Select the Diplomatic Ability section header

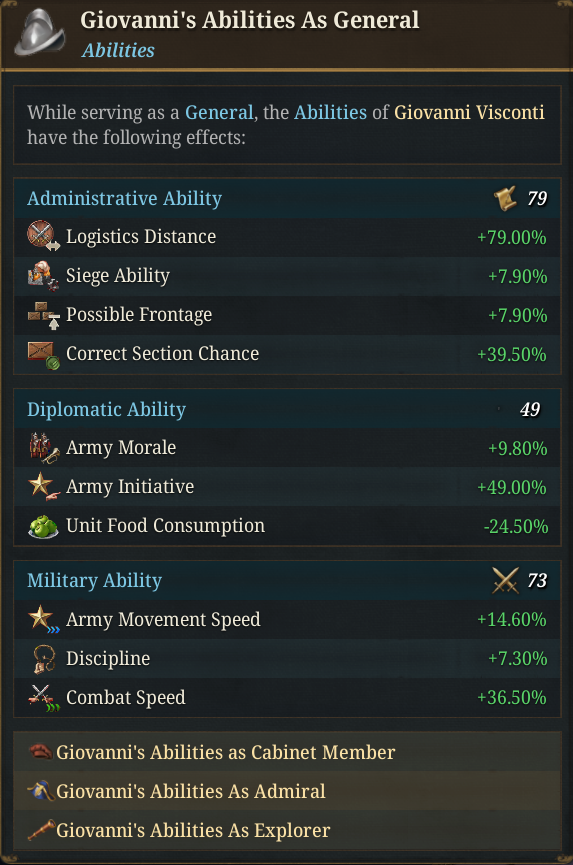[287, 409]
